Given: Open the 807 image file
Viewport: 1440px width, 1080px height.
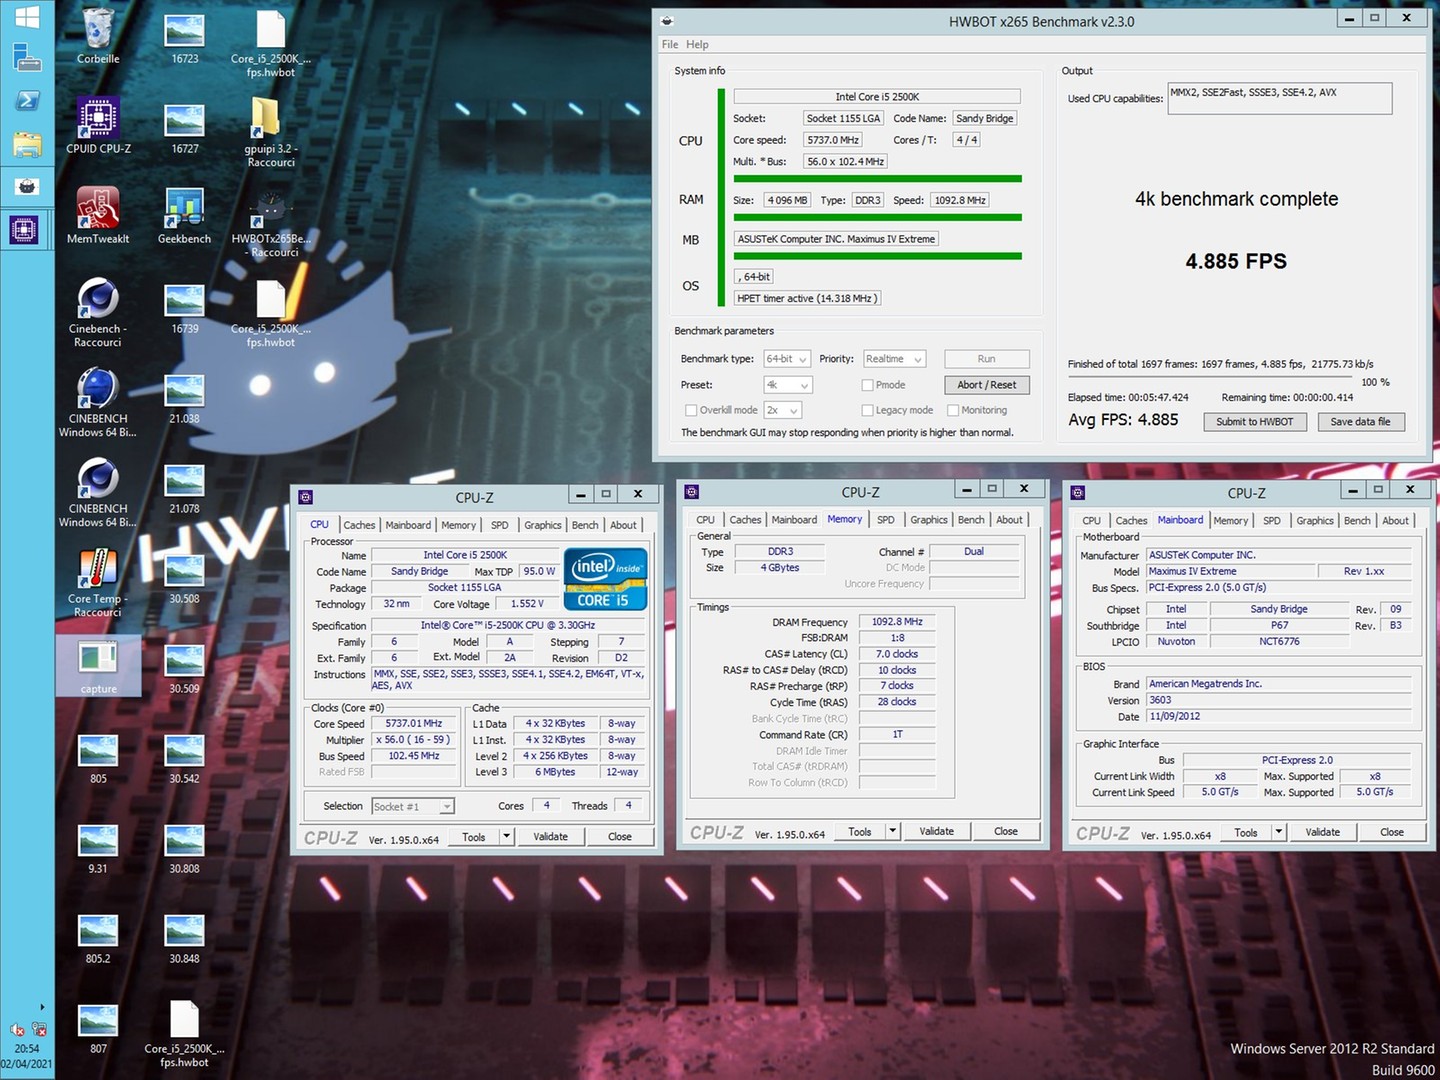Looking at the screenshot, I should pyautogui.click(x=98, y=1026).
